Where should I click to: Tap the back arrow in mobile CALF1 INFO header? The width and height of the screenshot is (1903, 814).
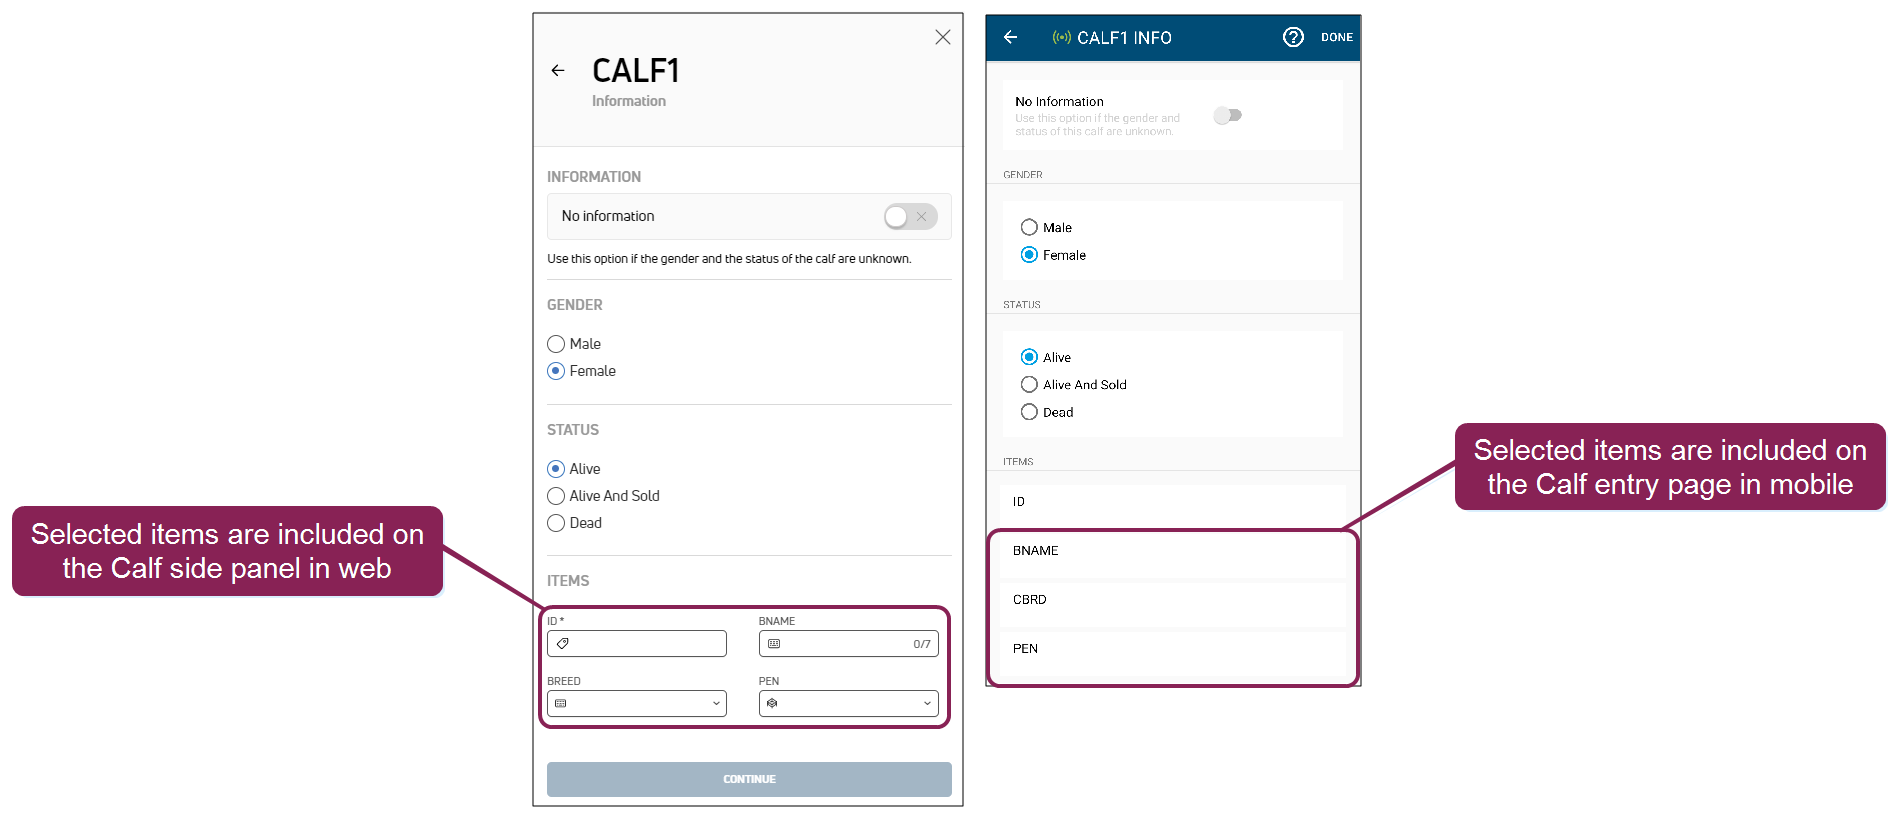click(x=1011, y=37)
